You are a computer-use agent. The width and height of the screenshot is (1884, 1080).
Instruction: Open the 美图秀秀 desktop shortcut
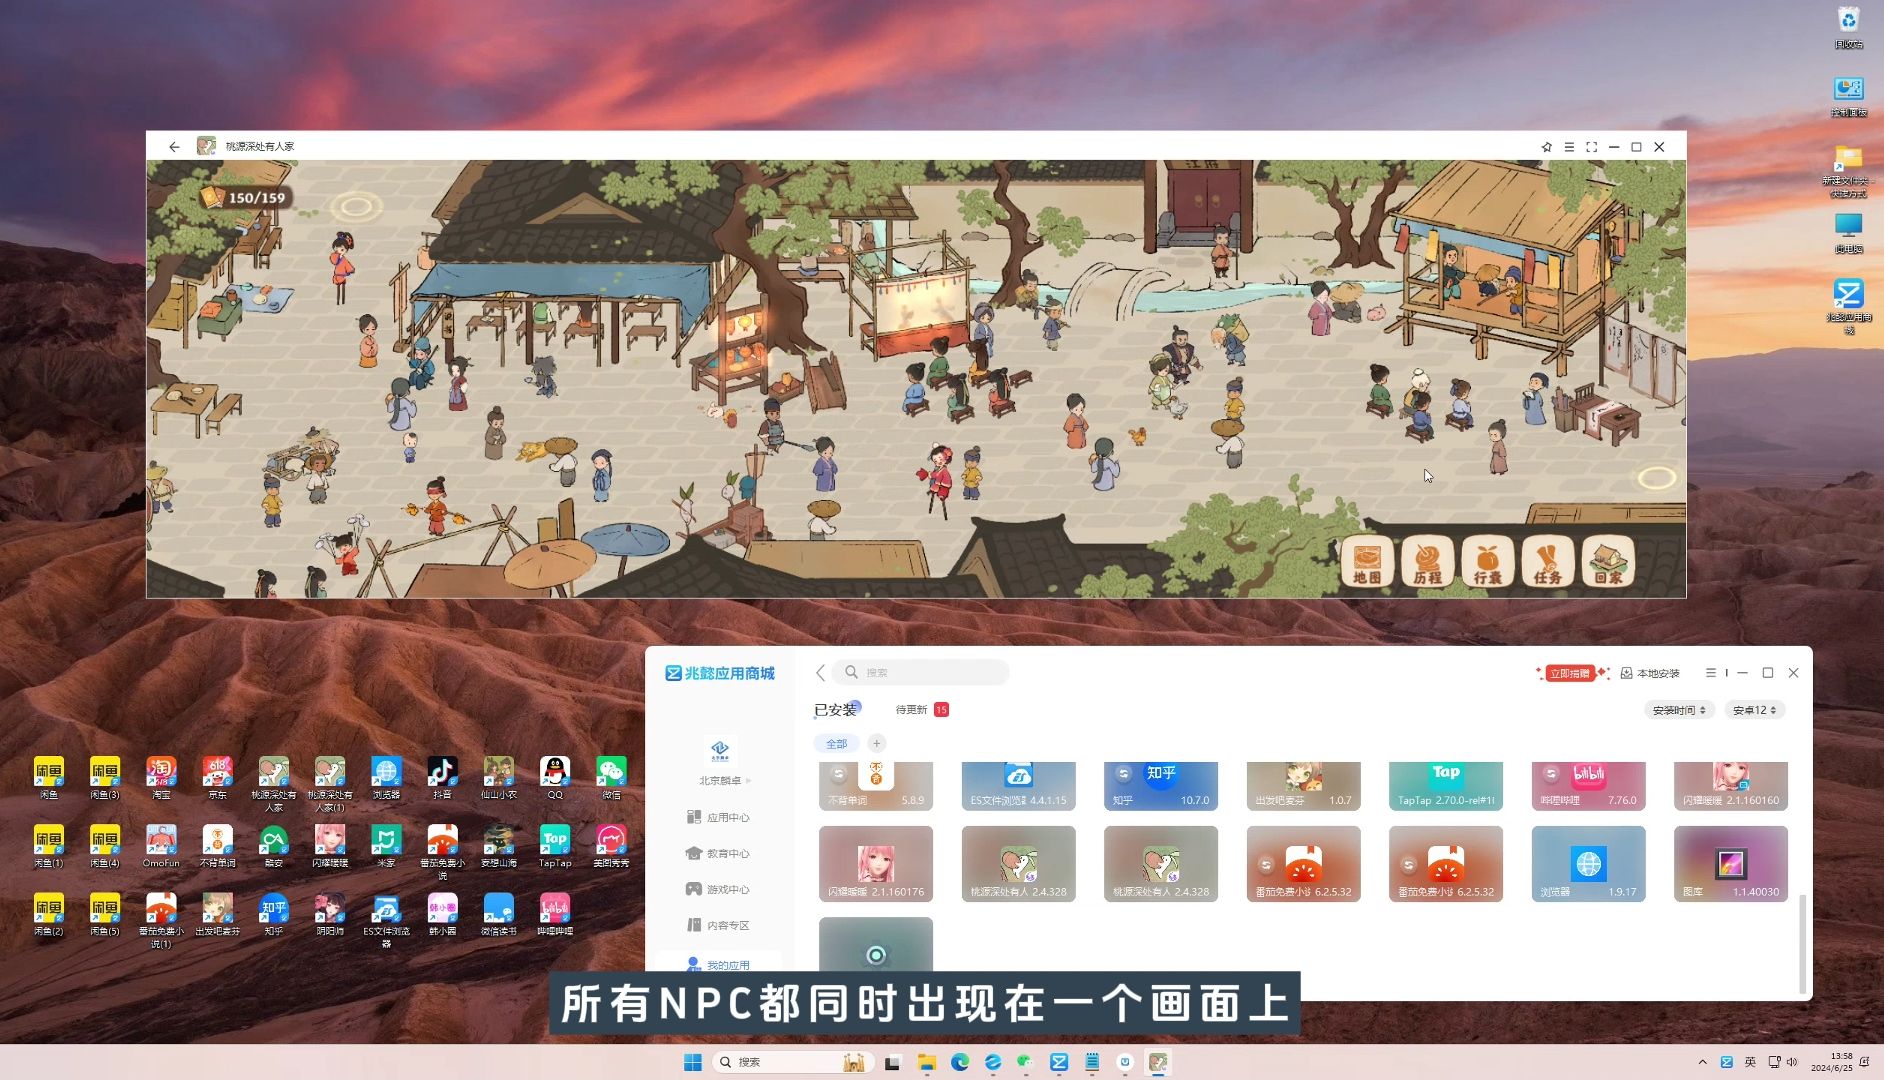coord(611,846)
